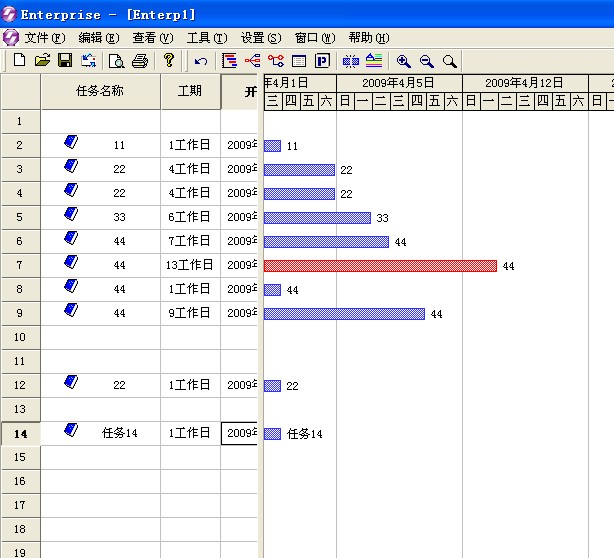Click the 13工作日 duration cell

pyautogui.click(x=190, y=265)
